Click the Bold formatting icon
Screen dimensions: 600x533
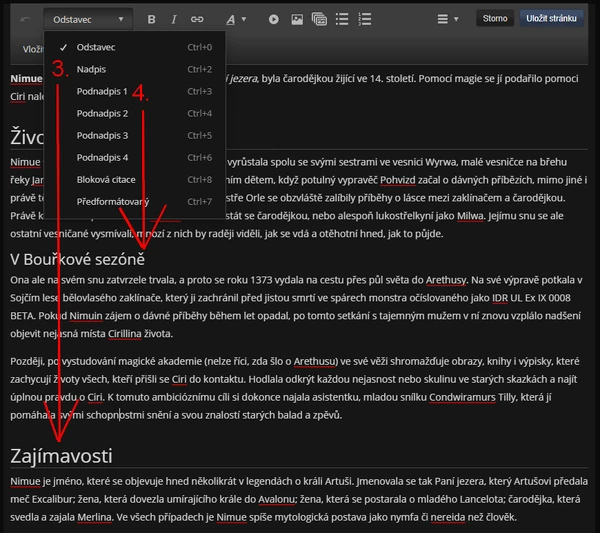(152, 19)
